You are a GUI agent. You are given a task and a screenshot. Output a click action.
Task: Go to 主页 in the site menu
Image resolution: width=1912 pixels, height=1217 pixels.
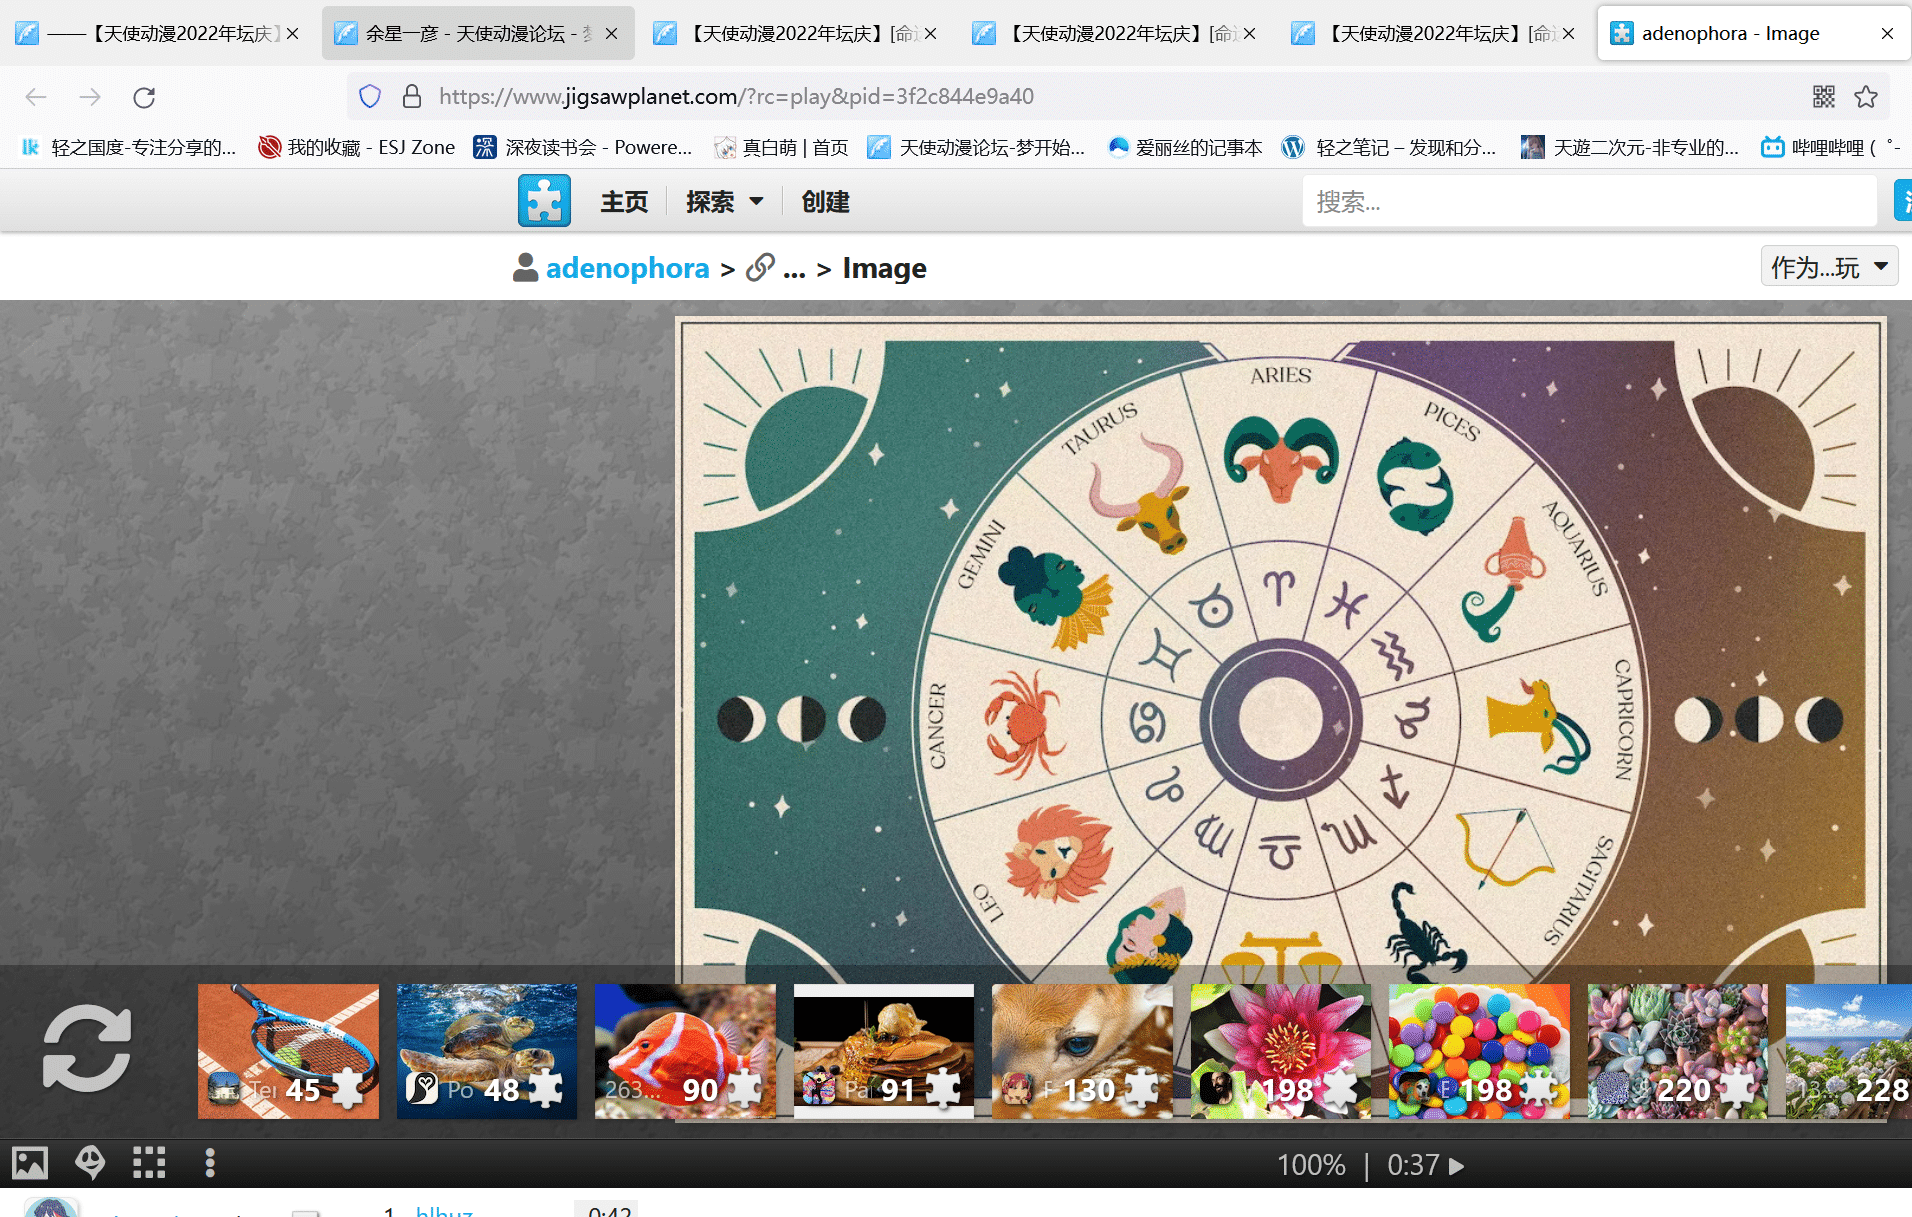(x=624, y=202)
